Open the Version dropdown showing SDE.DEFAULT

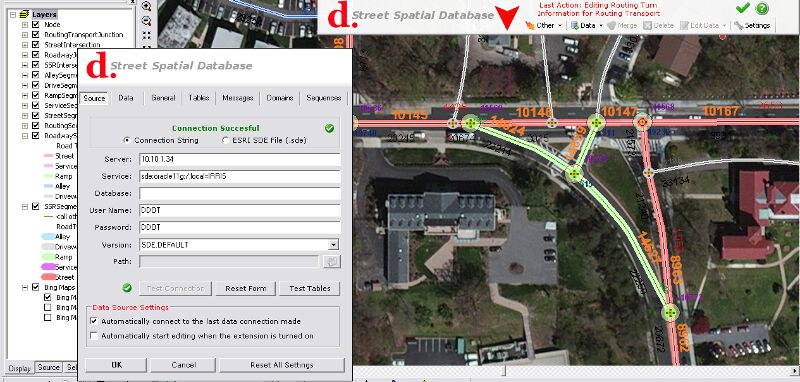(x=333, y=245)
